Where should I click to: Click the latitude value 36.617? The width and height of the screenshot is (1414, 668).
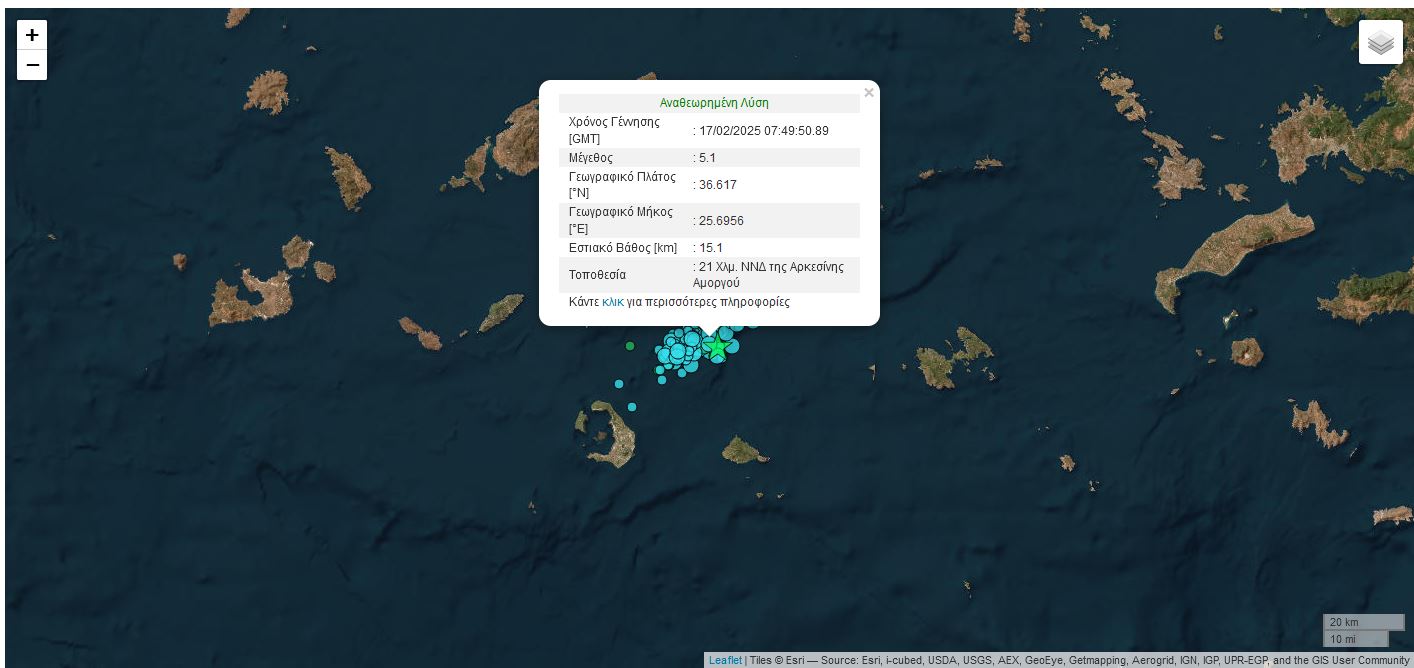(x=717, y=185)
